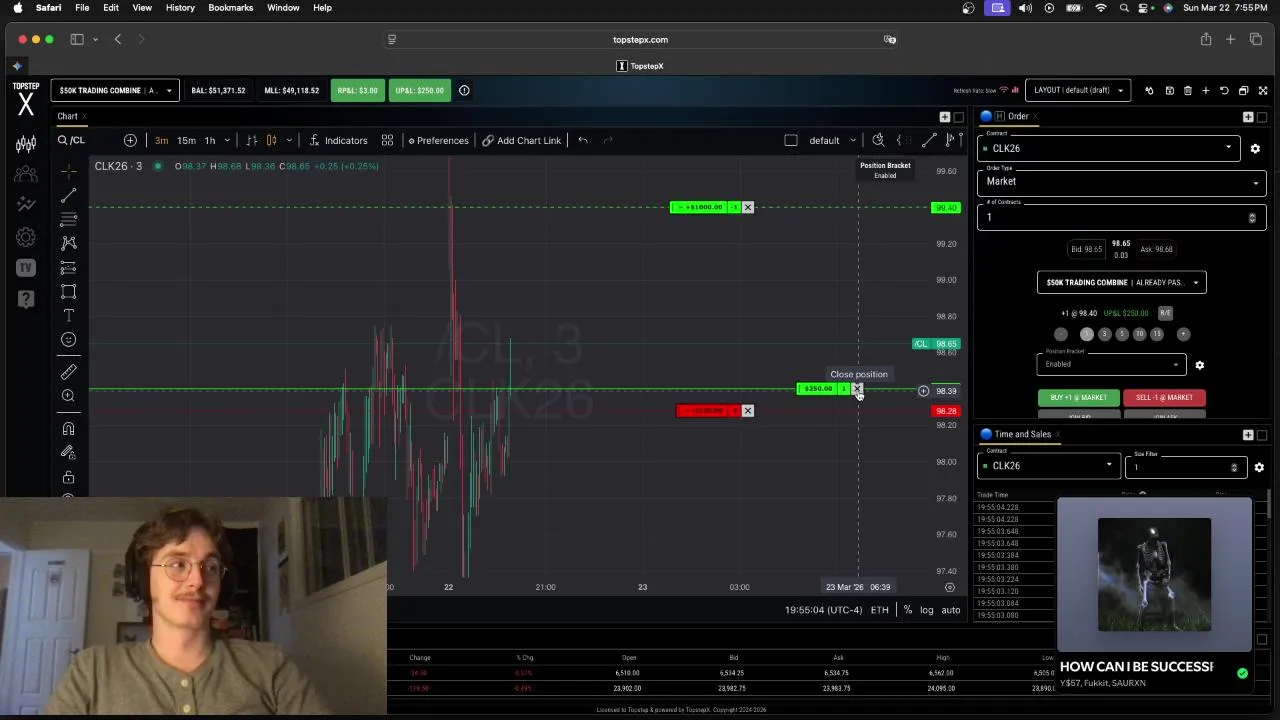The image size is (1280, 720).
Task: Click Add Chart Link
Action: pyautogui.click(x=521, y=140)
